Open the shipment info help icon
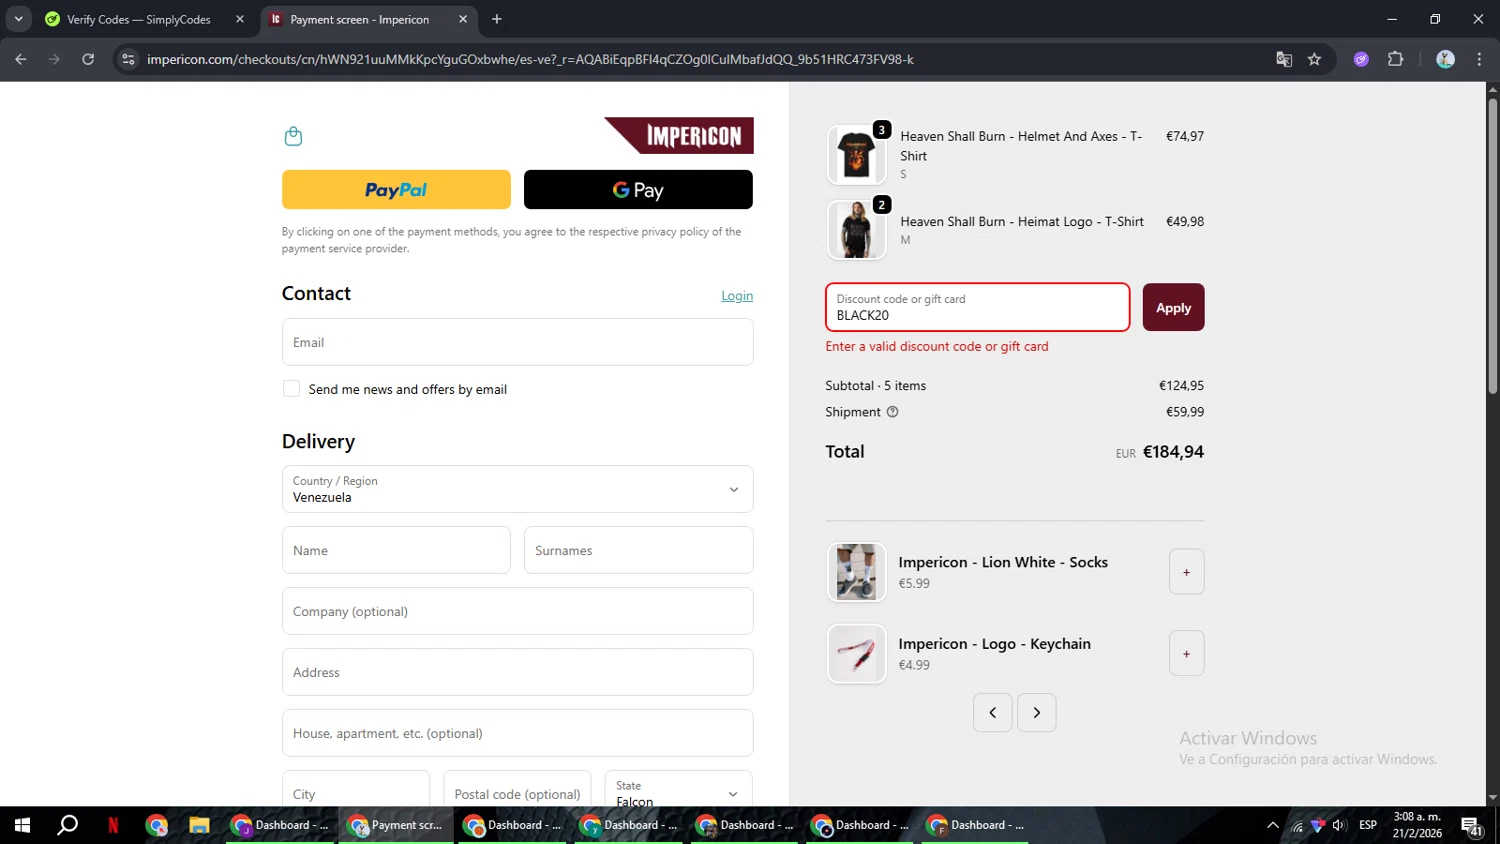The image size is (1500, 844). click(x=893, y=412)
